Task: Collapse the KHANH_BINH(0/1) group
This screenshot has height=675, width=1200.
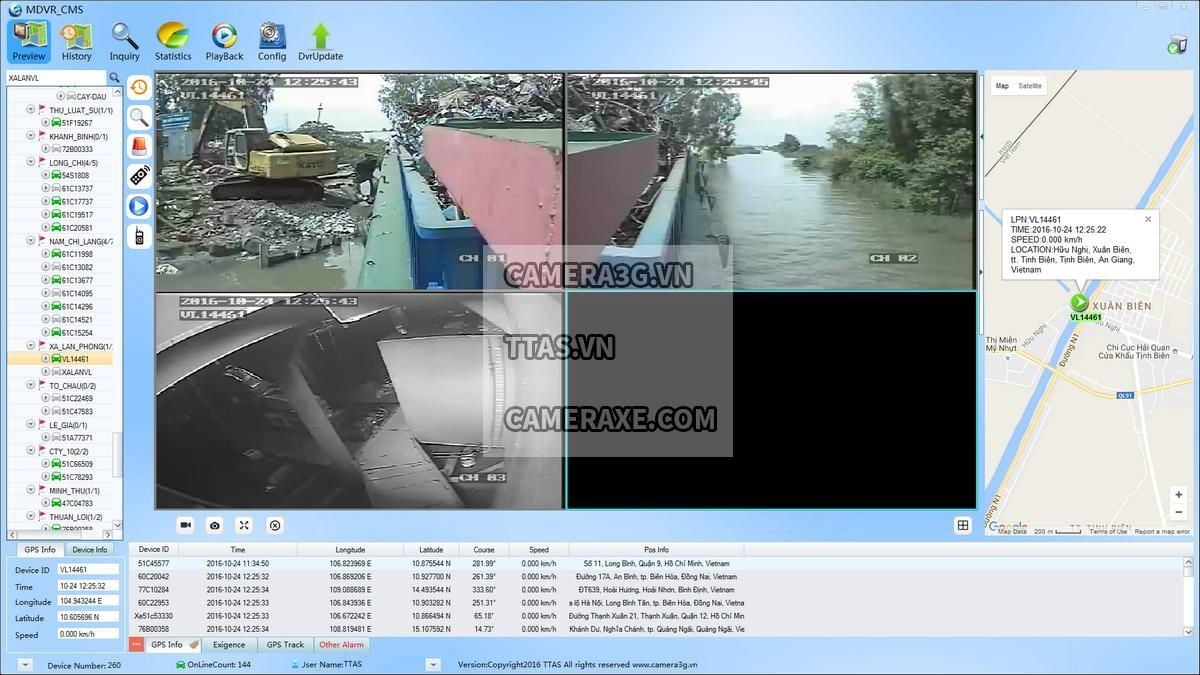Action: coord(31,136)
